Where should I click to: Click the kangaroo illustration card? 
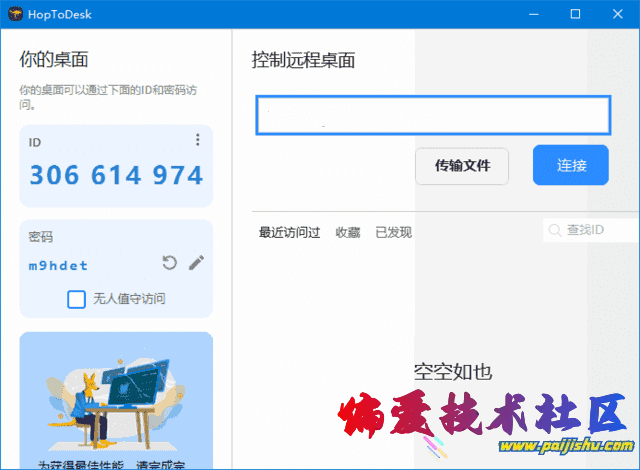(116, 401)
